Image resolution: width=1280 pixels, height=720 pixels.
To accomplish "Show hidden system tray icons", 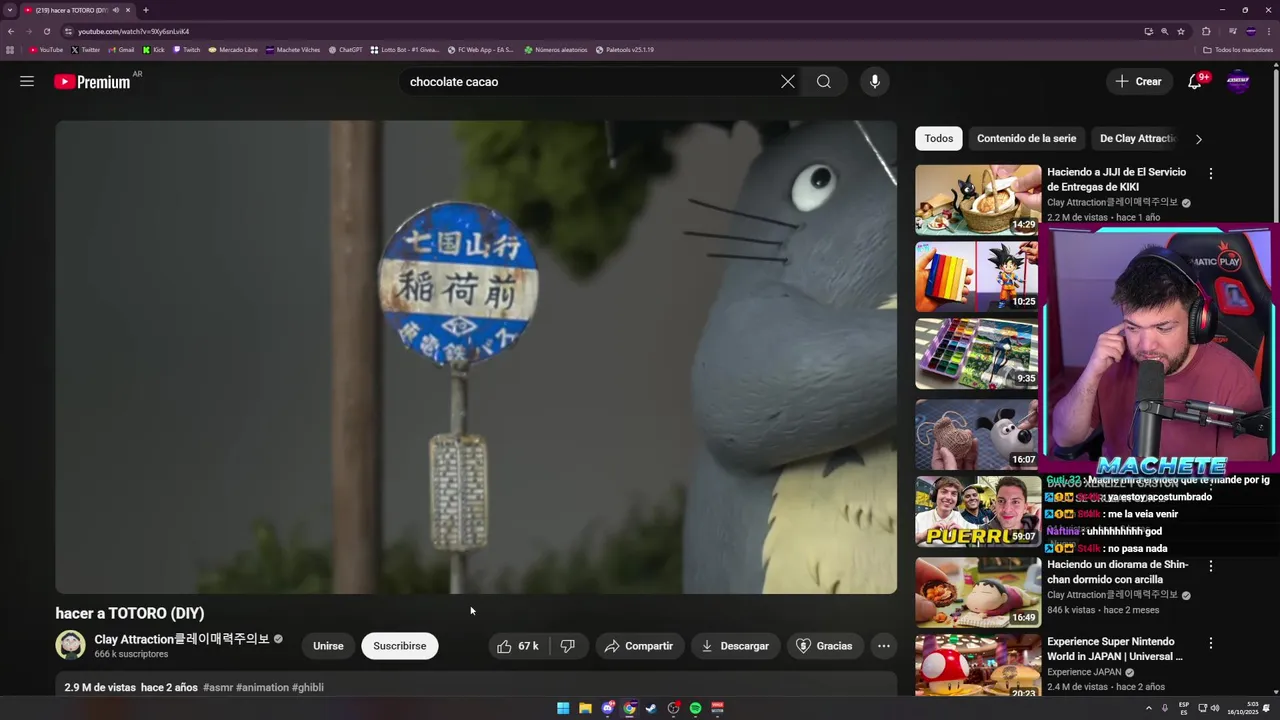I will point(1149,708).
